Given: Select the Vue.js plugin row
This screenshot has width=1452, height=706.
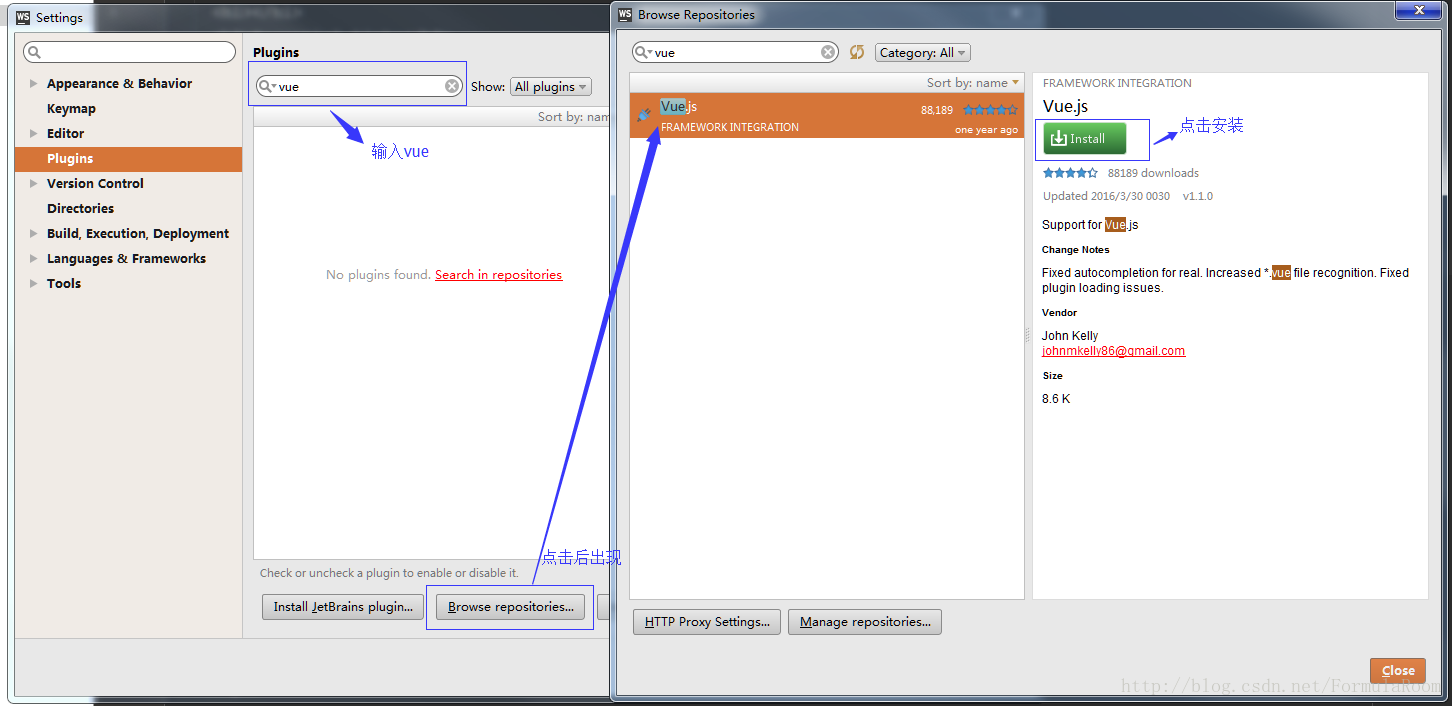Looking at the screenshot, I should tap(826, 116).
